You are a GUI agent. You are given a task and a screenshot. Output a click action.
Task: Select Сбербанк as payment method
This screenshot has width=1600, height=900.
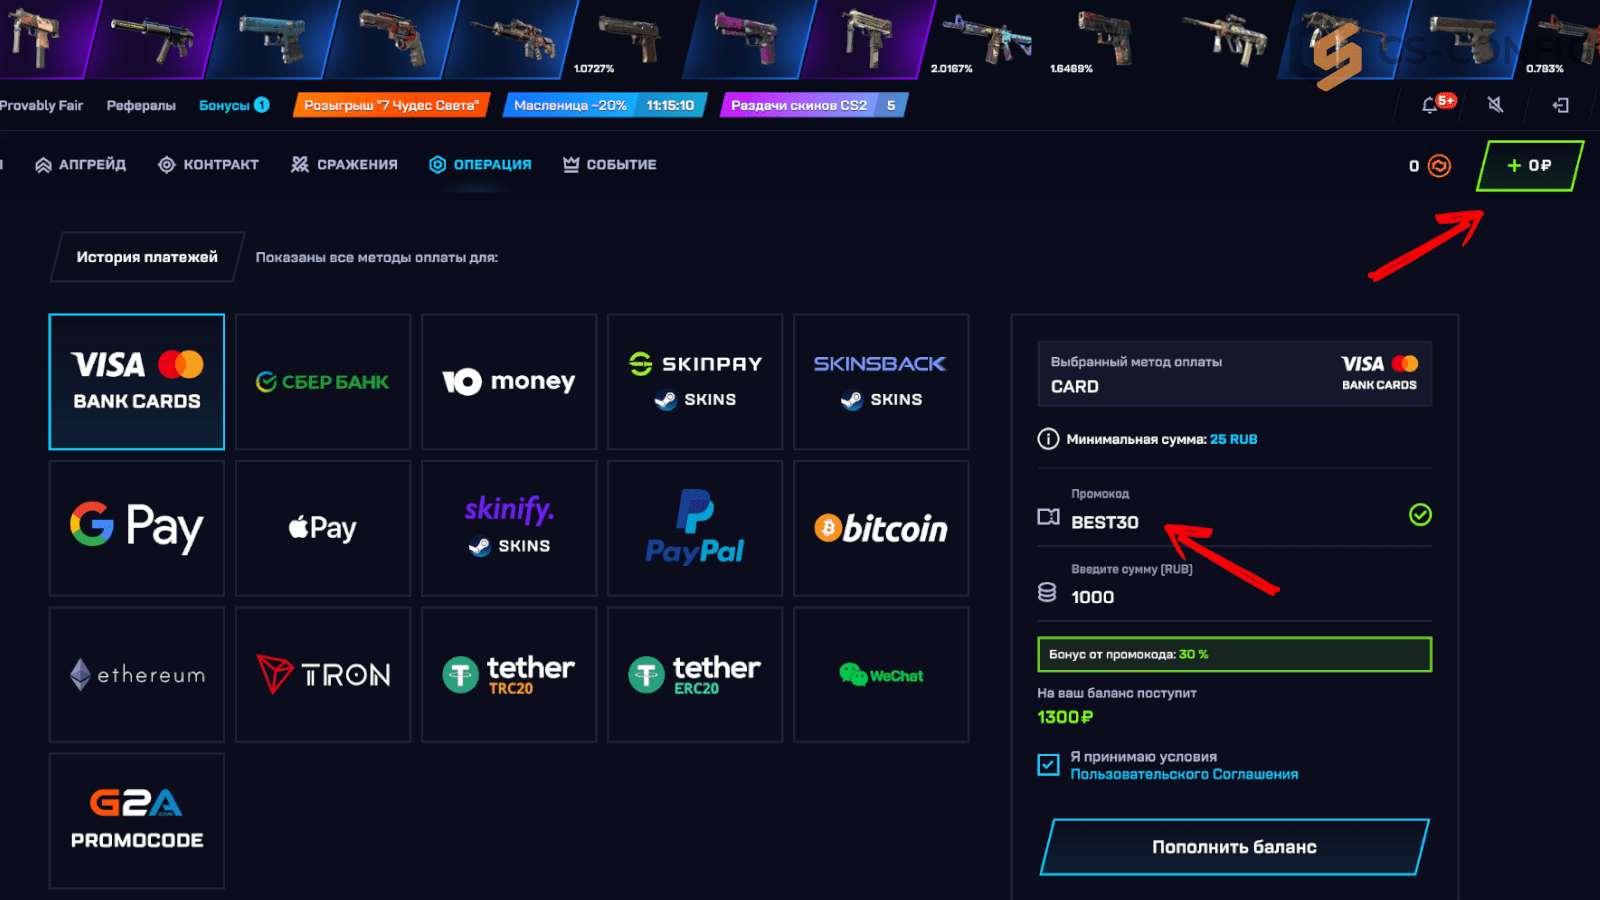(323, 382)
